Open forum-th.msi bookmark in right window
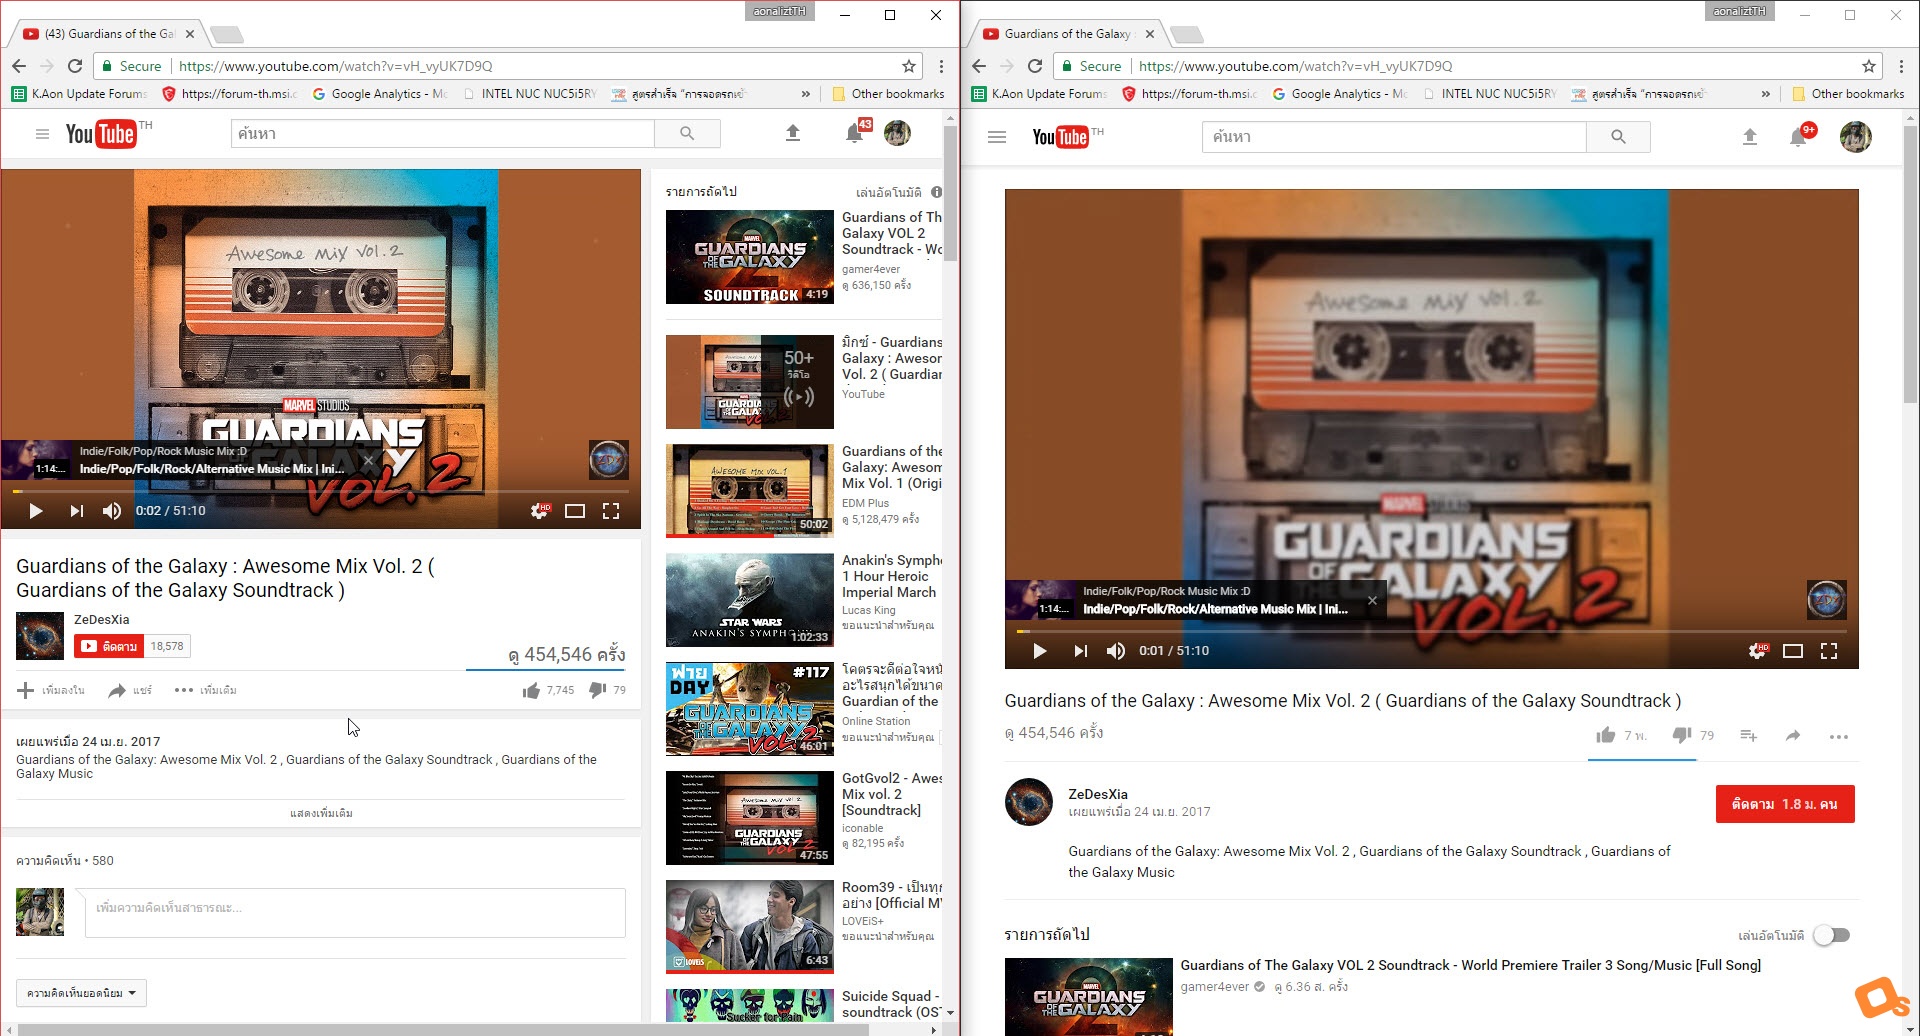The image size is (1920, 1036). tap(1189, 94)
